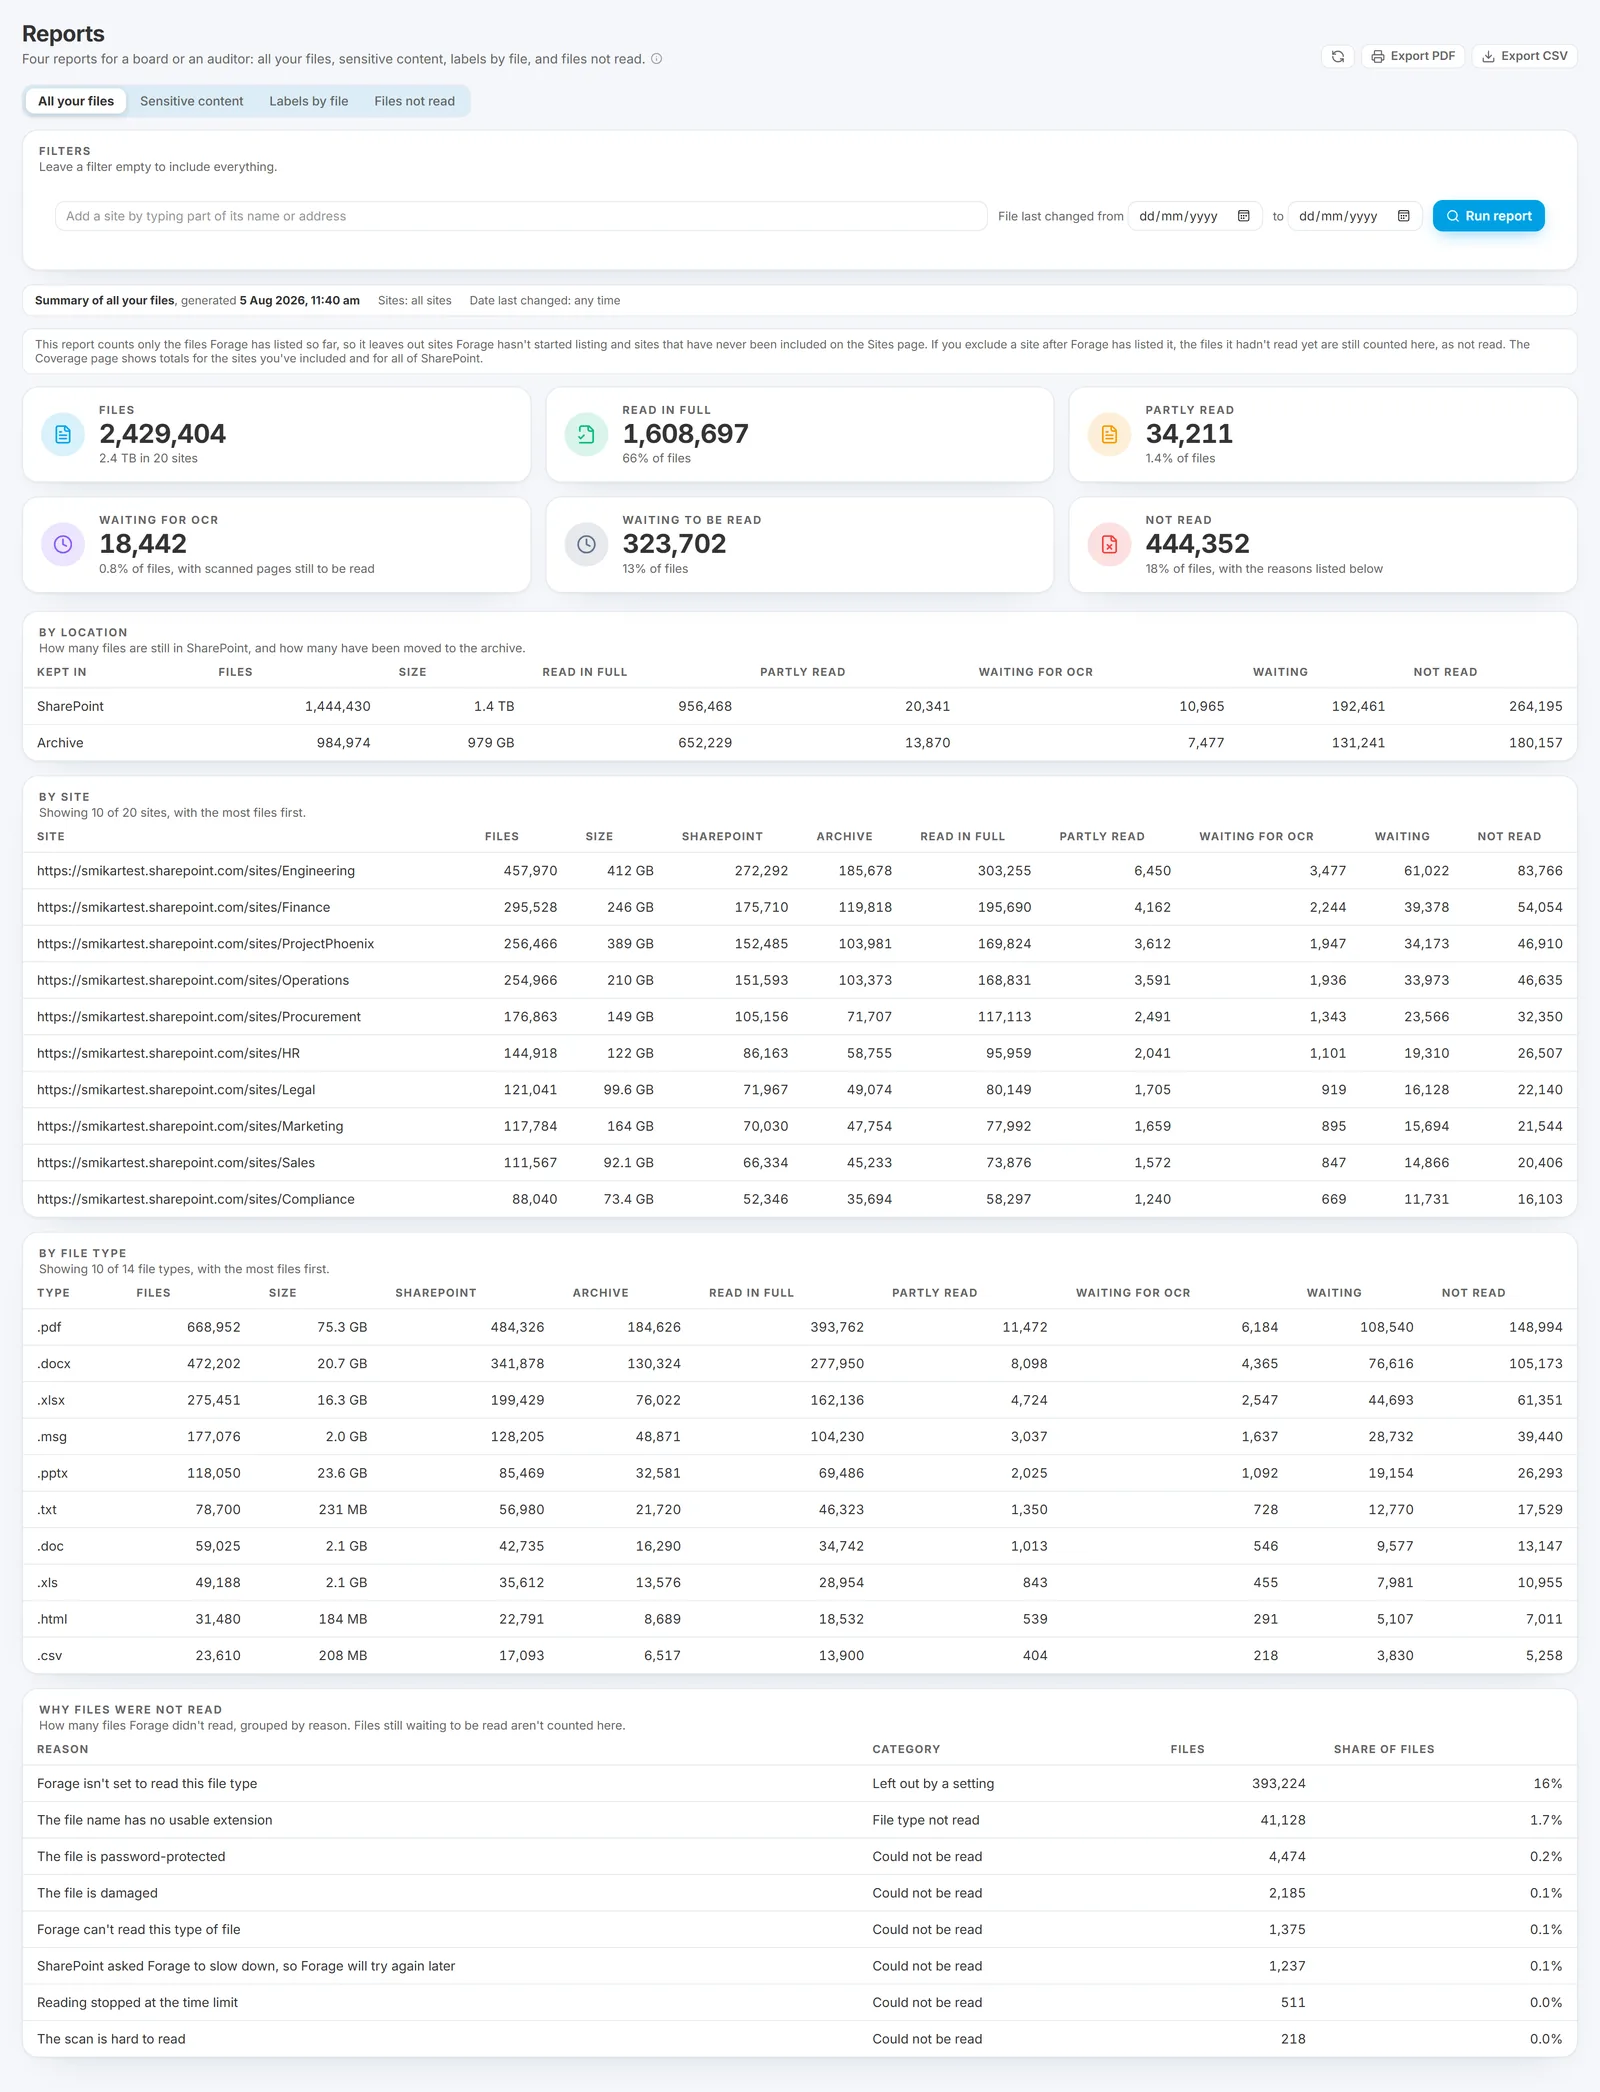The width and height of the screenshot is (1600, 2092).
Task: Select the ProjectPhoenix site URL
Action: [205, 944]
